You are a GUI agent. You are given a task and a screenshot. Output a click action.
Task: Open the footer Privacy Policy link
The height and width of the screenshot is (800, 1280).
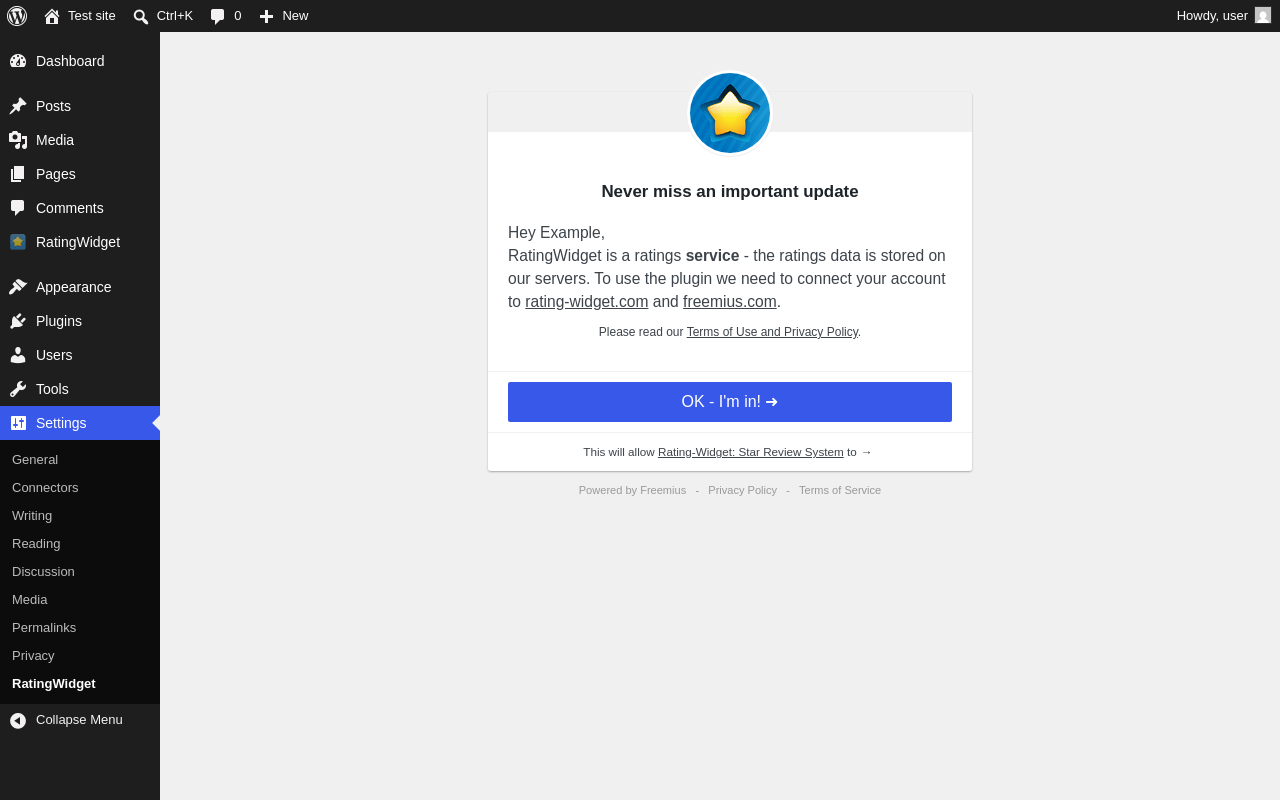[742, 490]
